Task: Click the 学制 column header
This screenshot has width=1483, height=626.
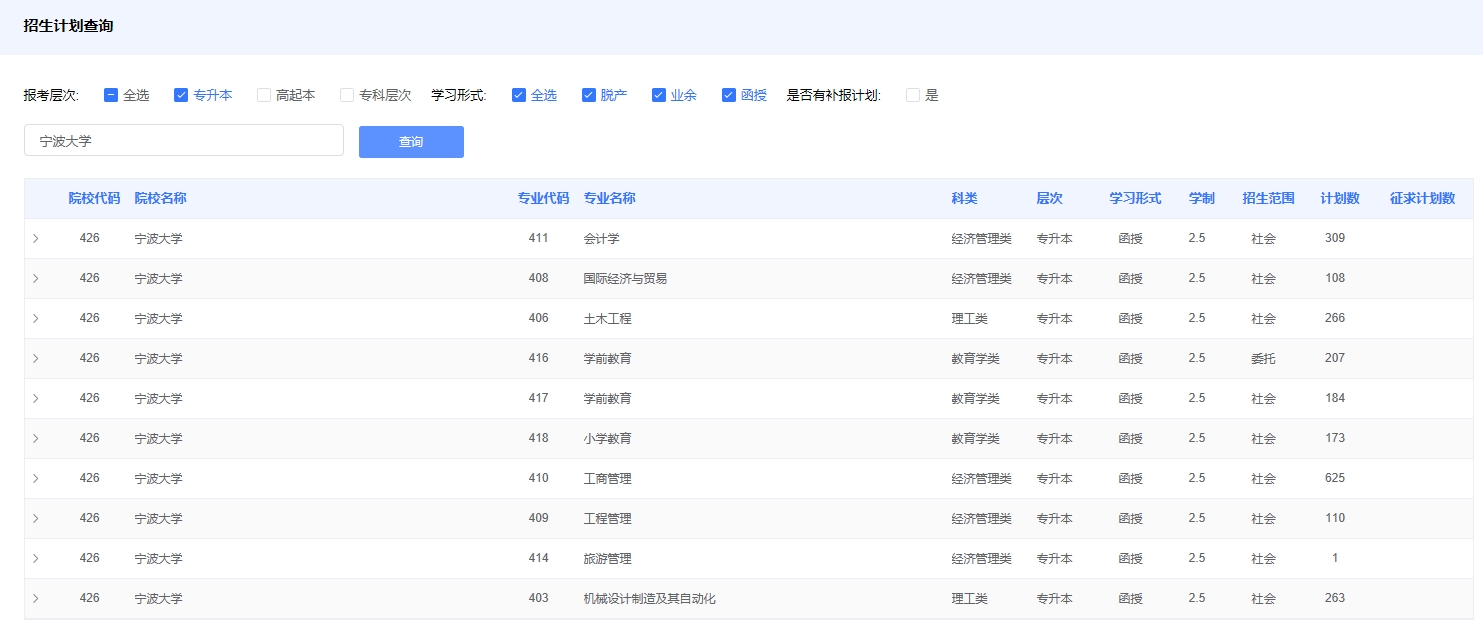Action: point(1202,198)
